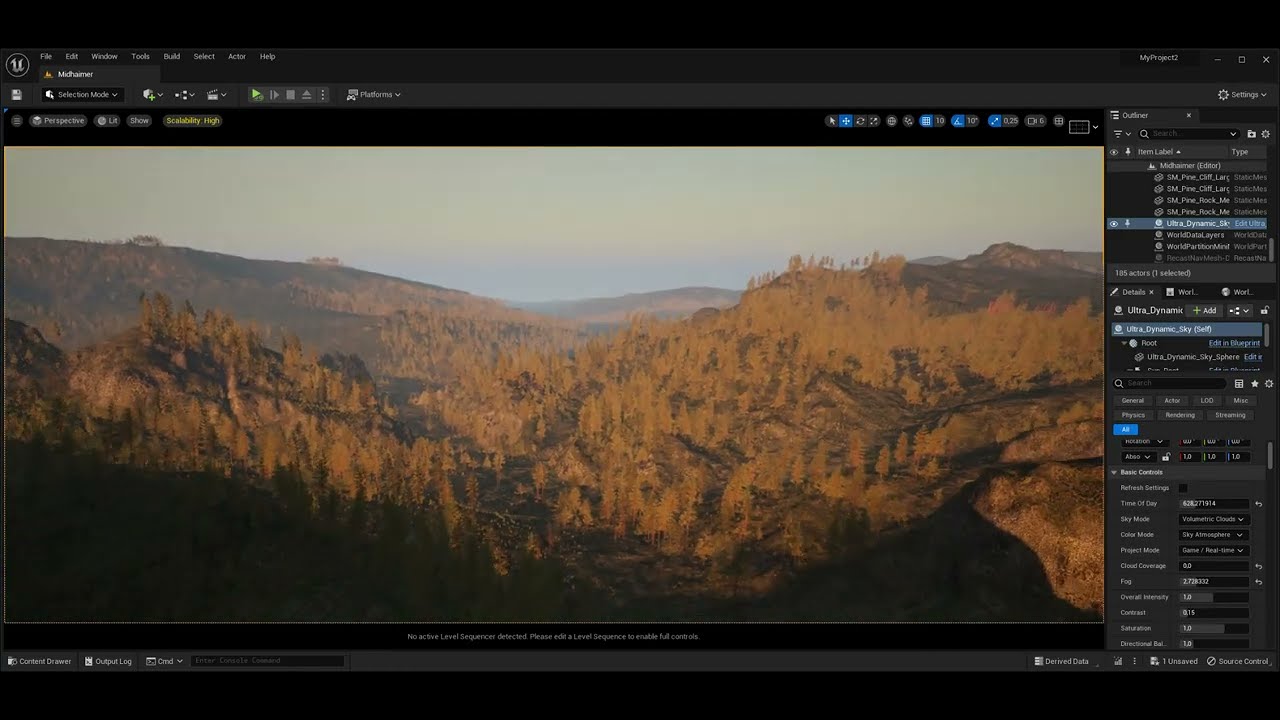Click the eject from player button
Viewport: 1280px width, 720px height.
tap(306, 94)
